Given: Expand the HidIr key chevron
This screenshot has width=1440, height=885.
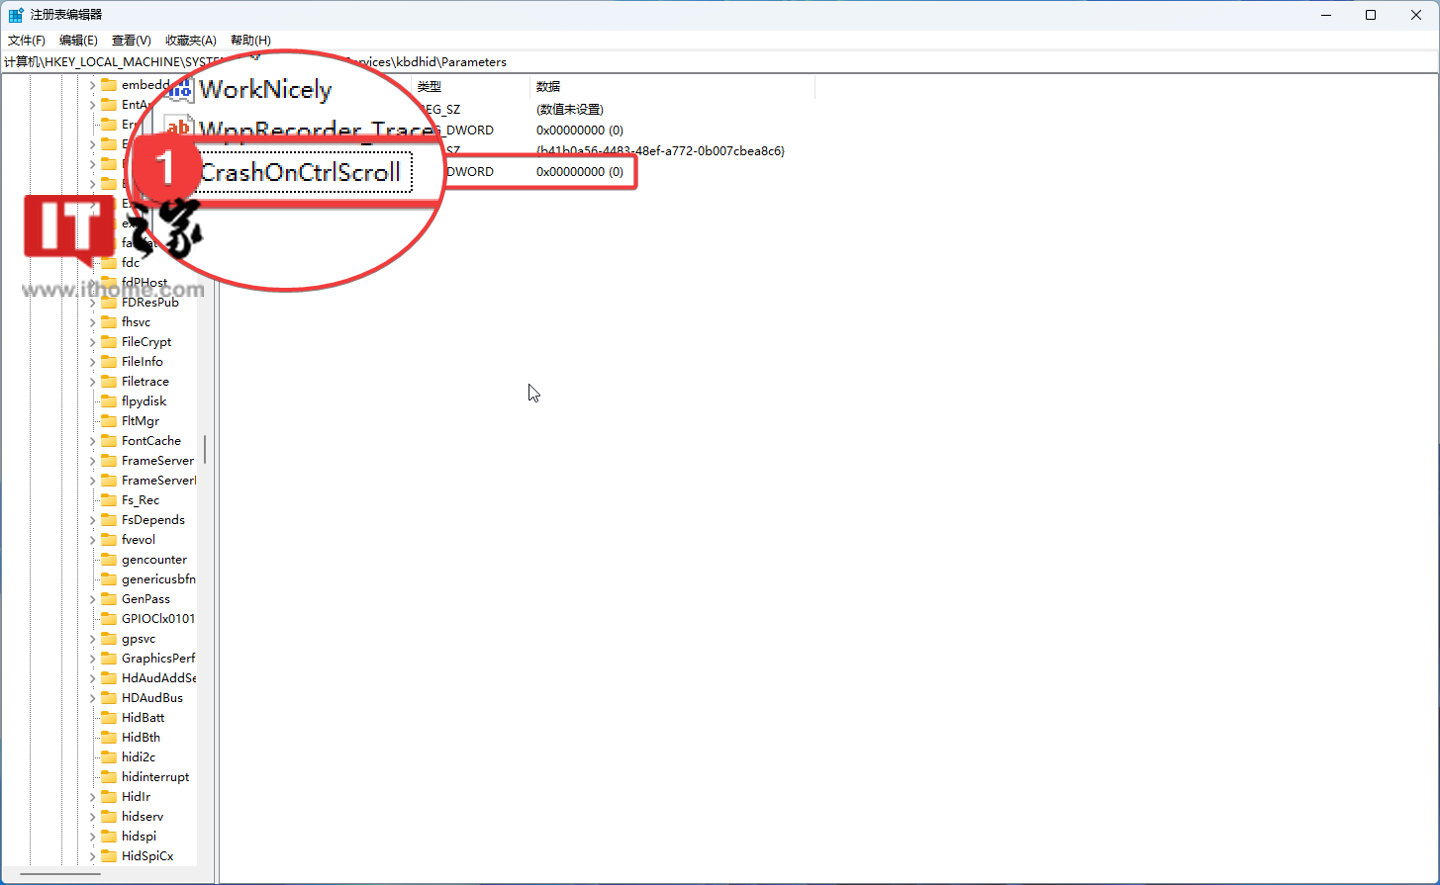Looking at the screenshot, I should click(x=92, y=797).
